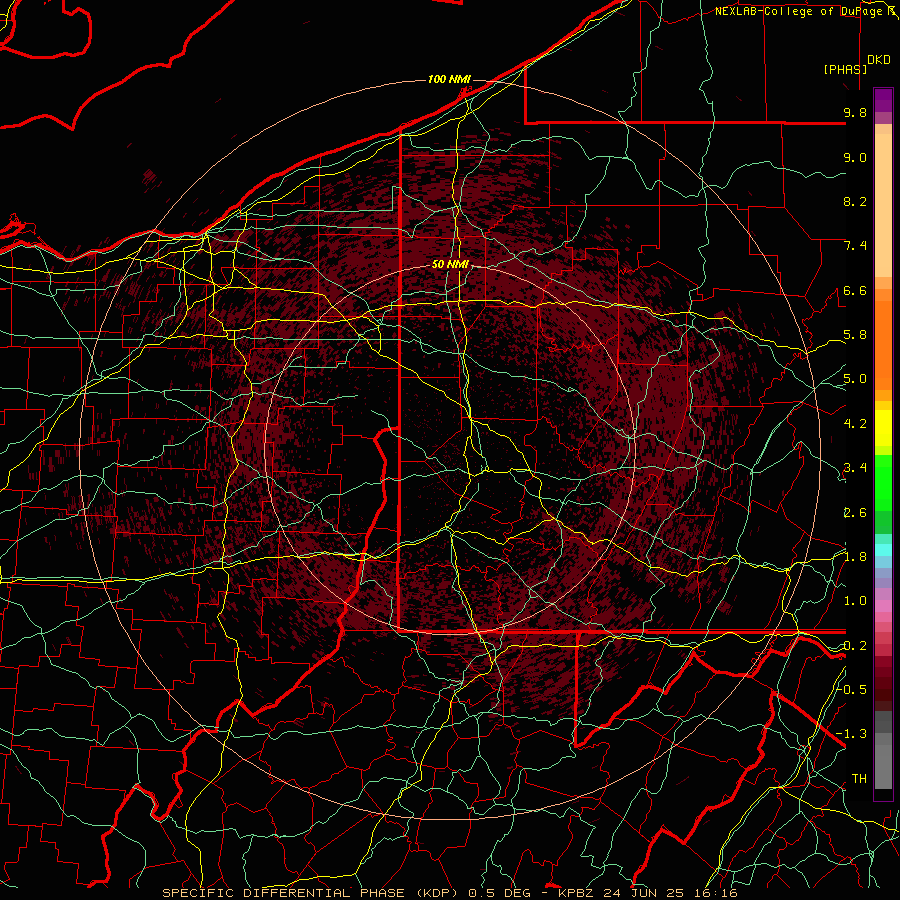This screenshot has height=900, width=900.
Task: Select the 4.2 value on the color scale
Action: 855,424
